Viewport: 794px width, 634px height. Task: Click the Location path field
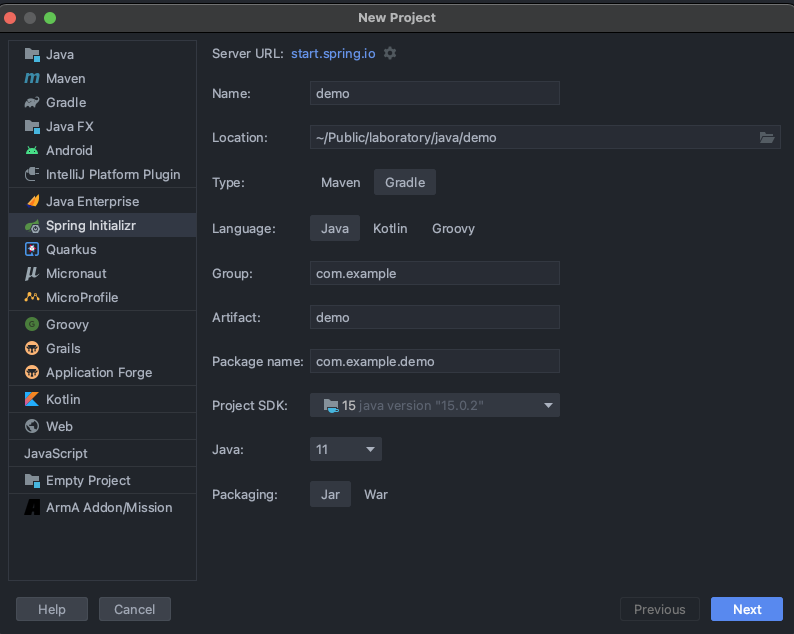point(545,137)
